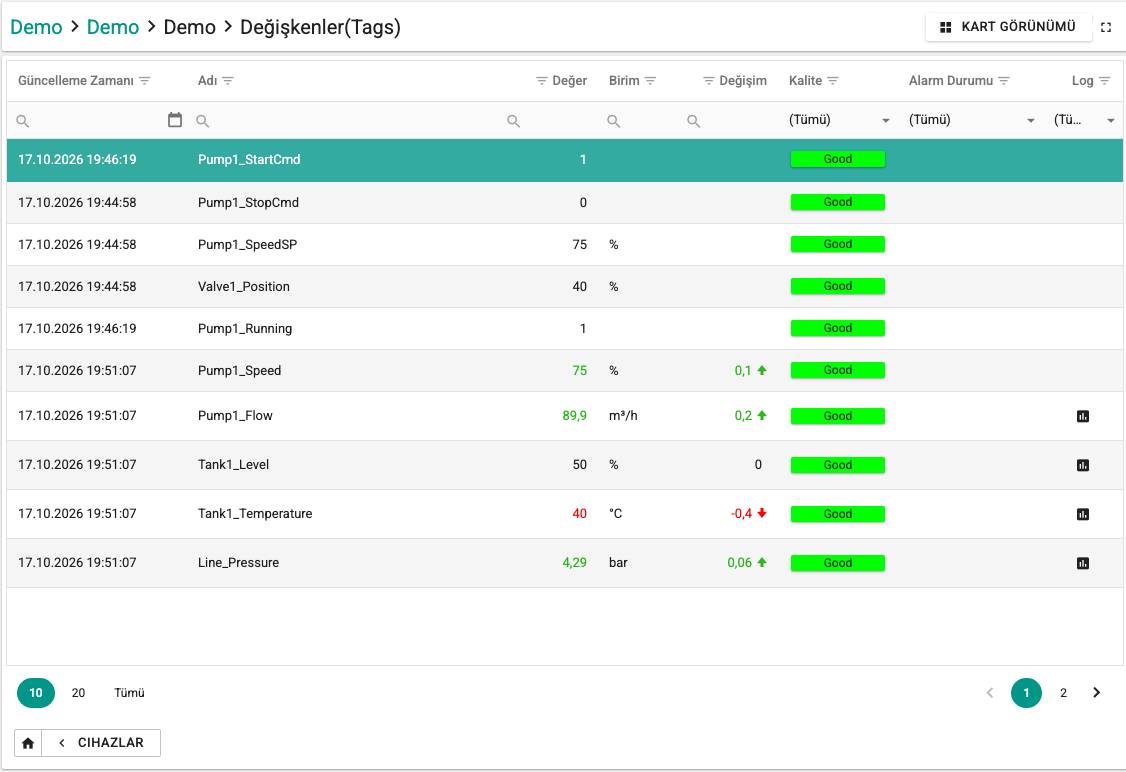This screenshot has width=1126, height=772.
Task: Open the Kart Görünümü card view
Action: coord(1008,27)
